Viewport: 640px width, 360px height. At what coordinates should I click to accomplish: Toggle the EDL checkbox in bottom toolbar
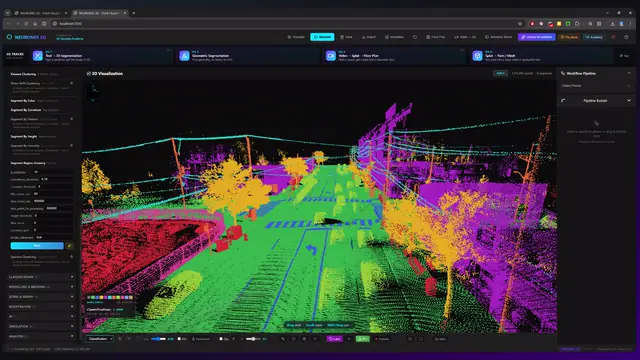(179, 339)
